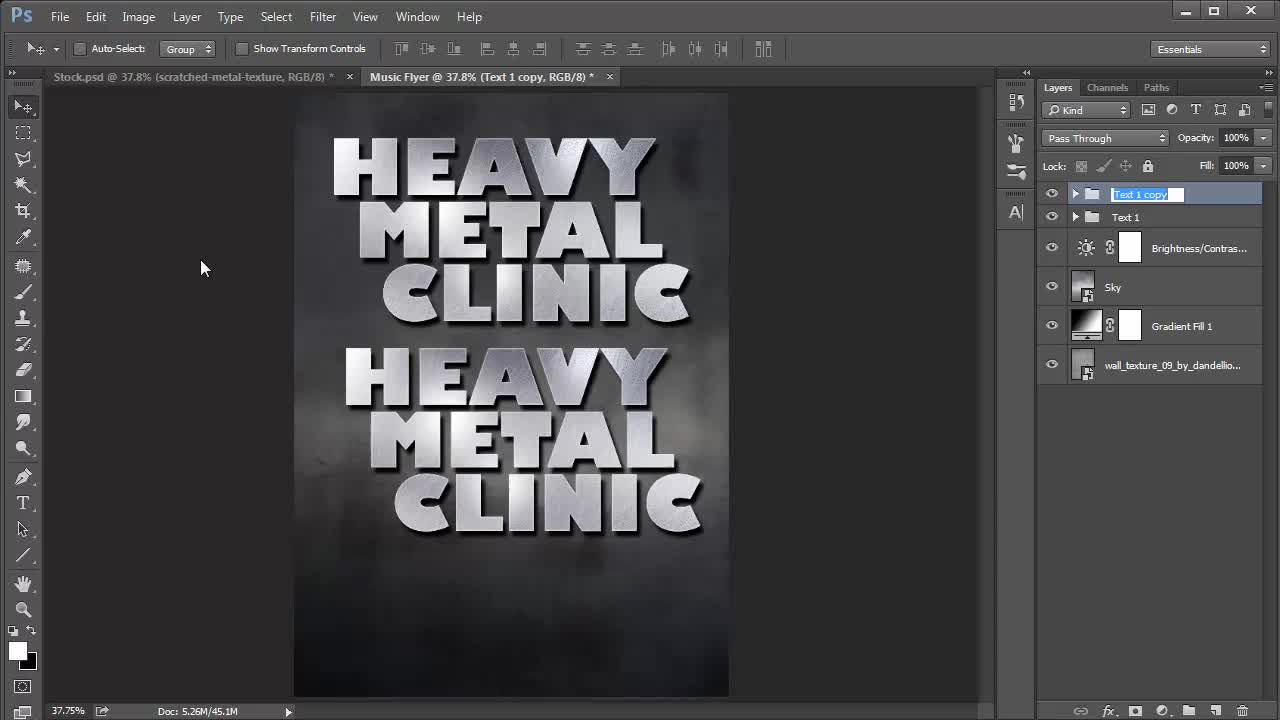Expand the Text 1 layer group
This screenshot has height=720, width=1280.
point(1076,217)
